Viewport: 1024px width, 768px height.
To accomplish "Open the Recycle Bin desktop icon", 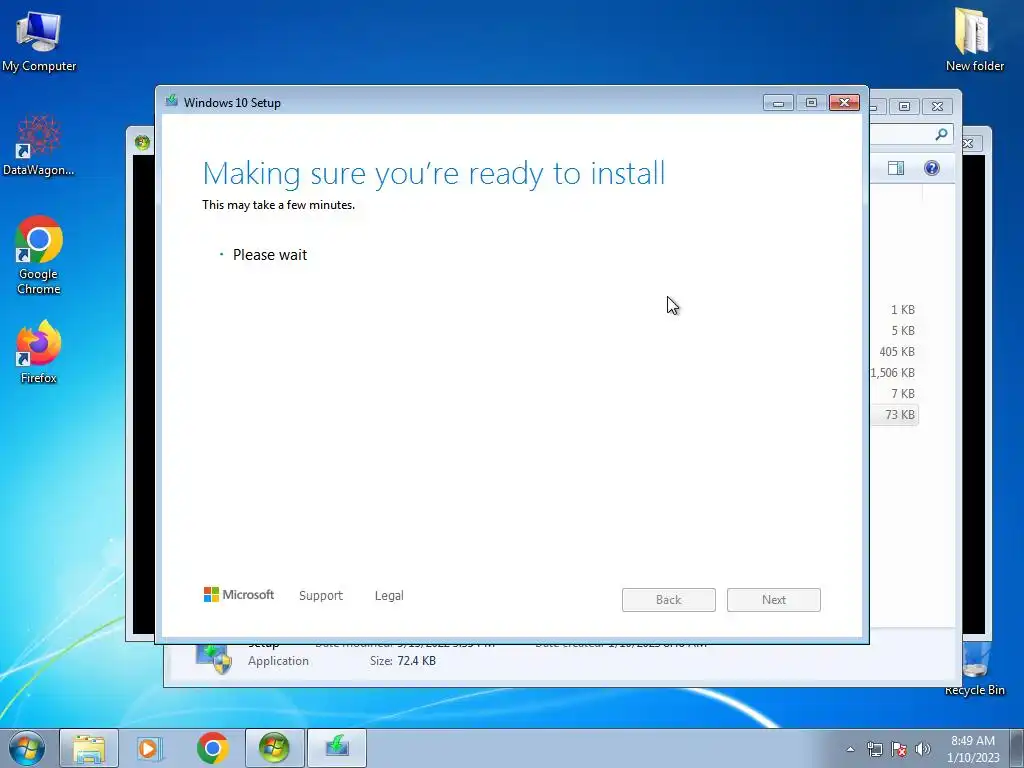I will [x=974, y=669].
